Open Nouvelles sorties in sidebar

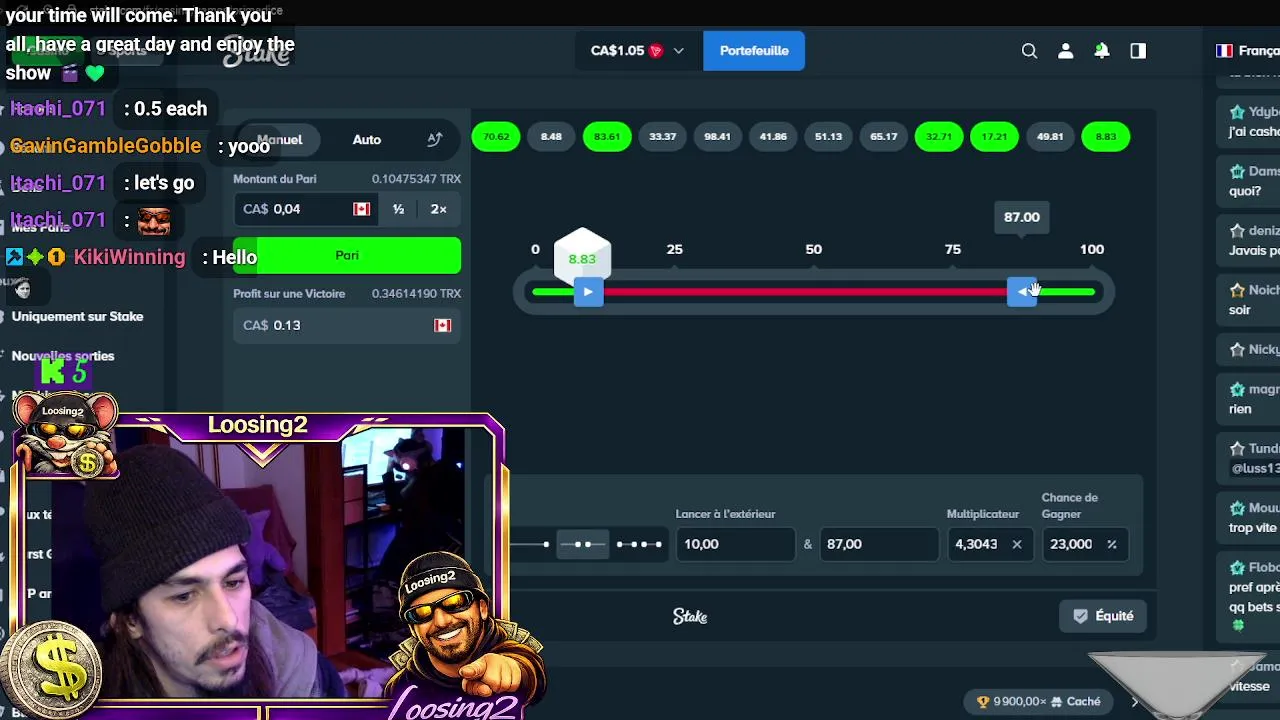coord(63,356)
